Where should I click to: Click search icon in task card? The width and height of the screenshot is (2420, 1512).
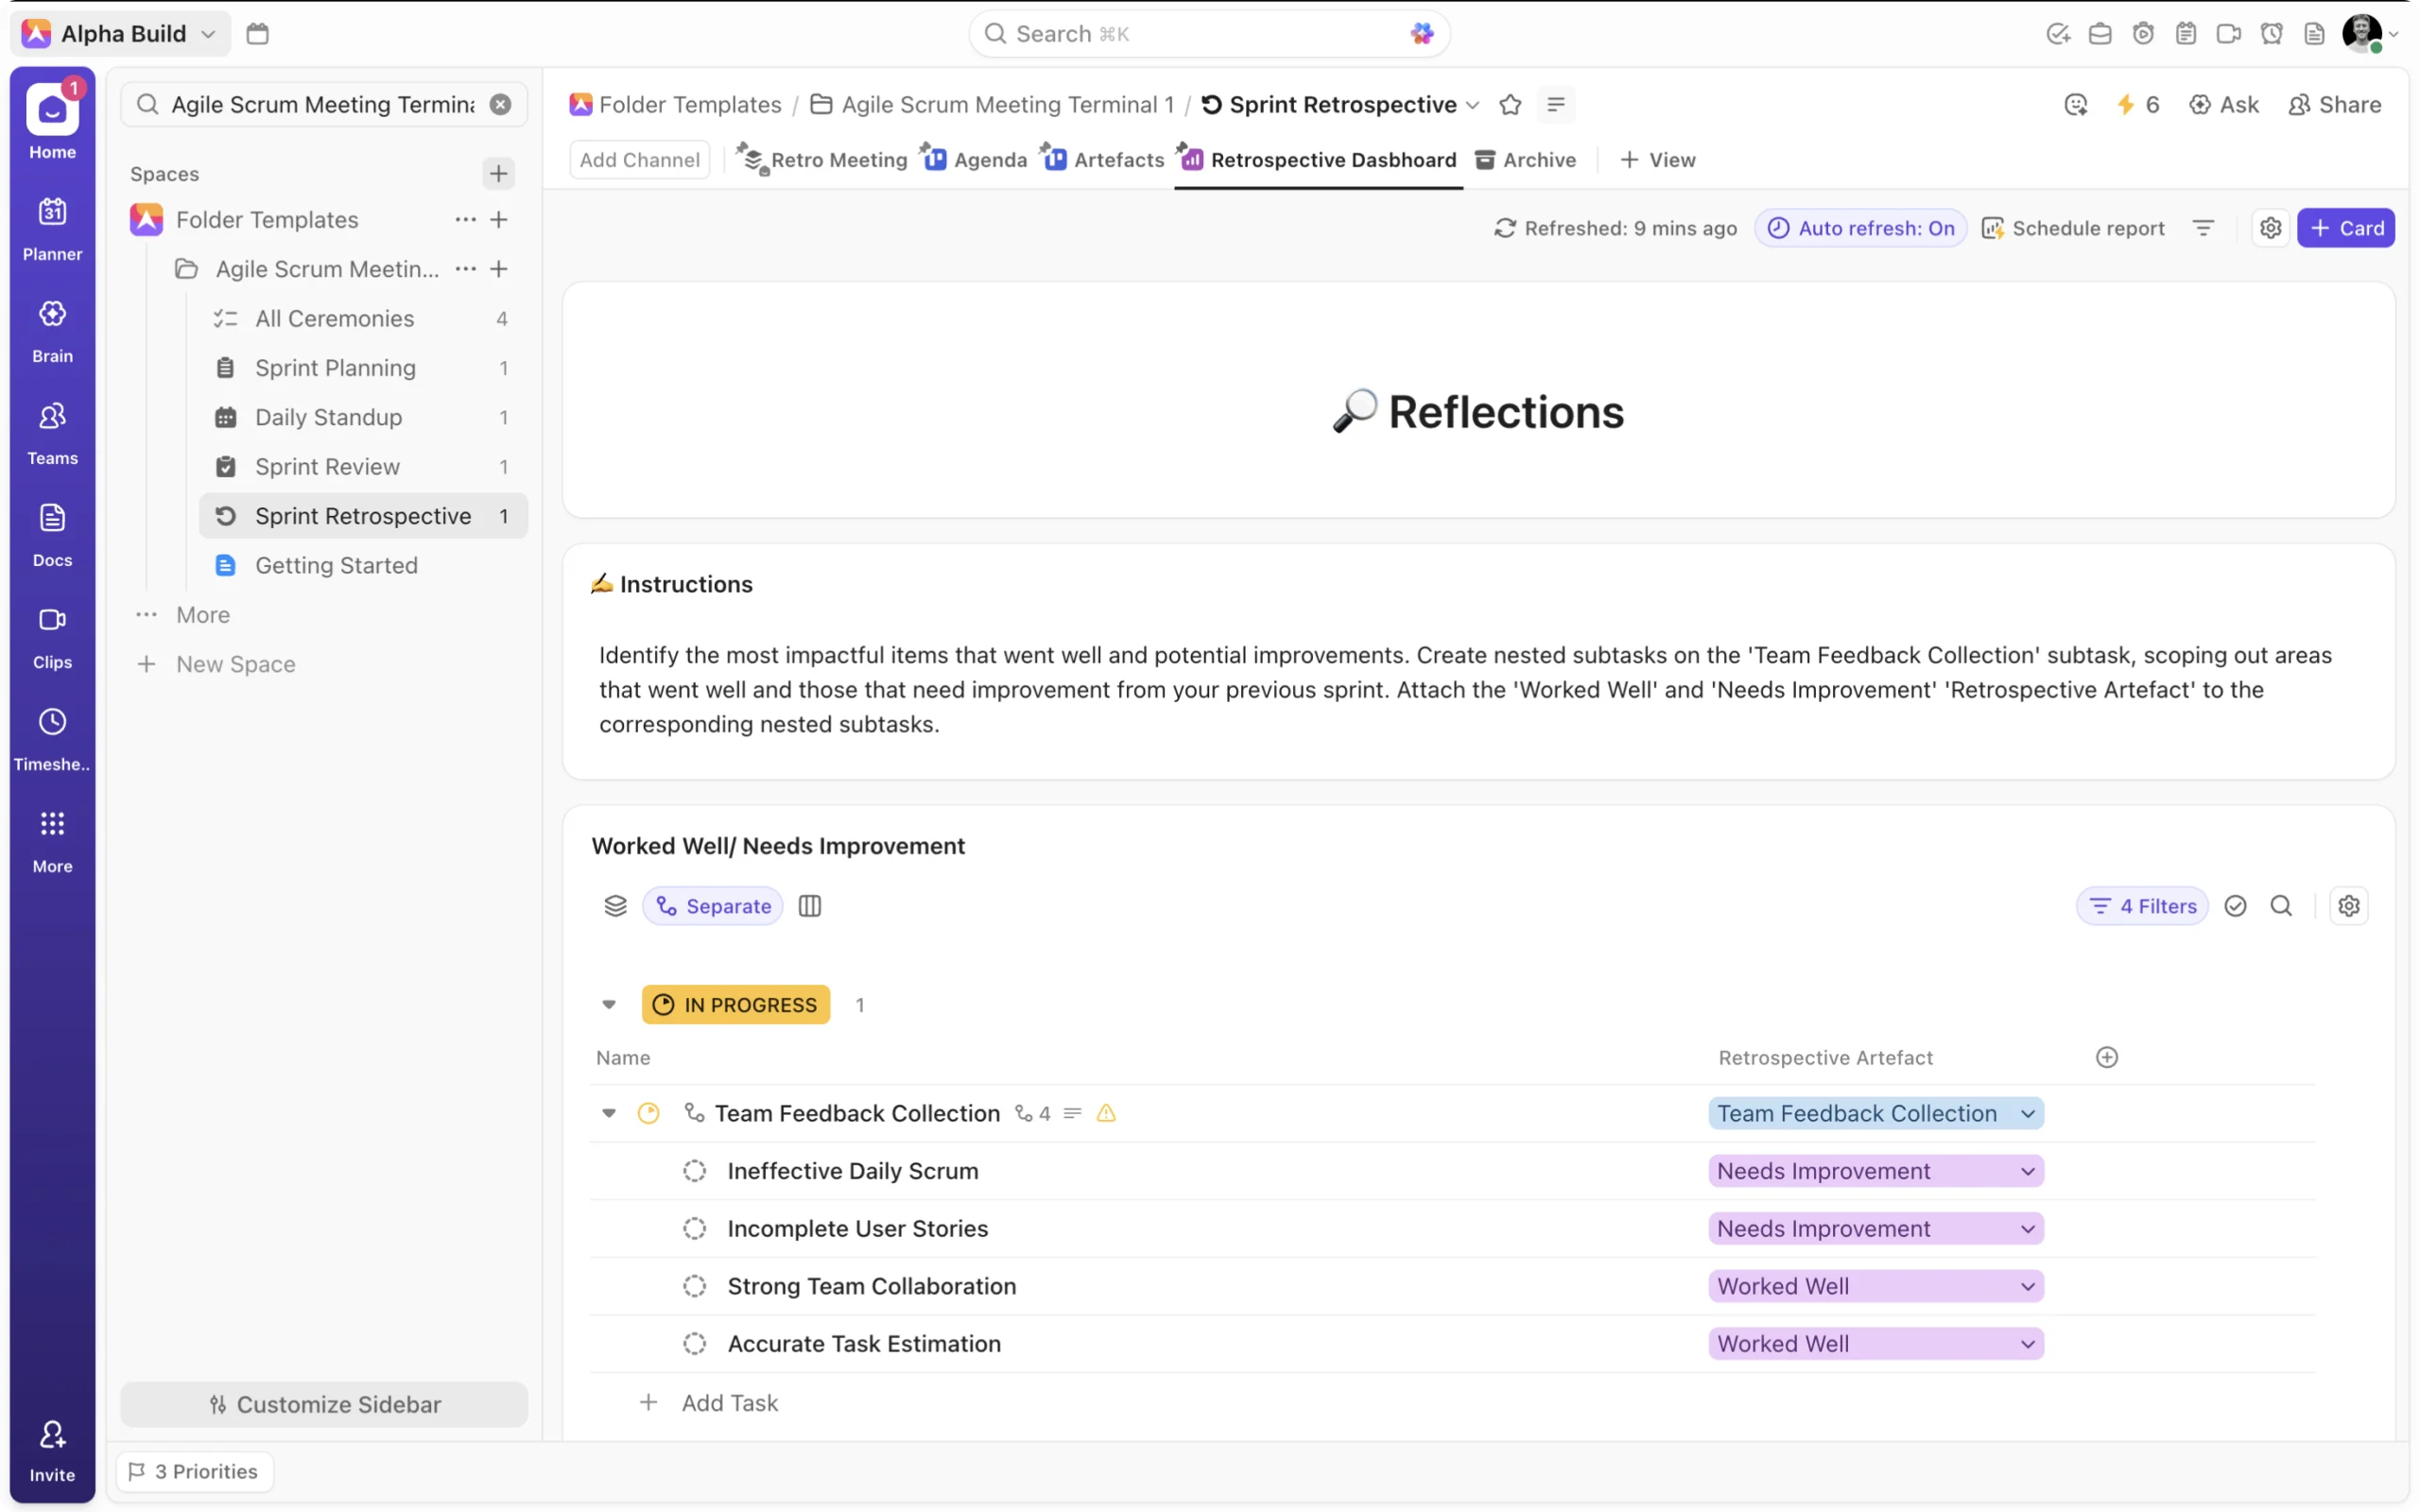point(2281,906)
